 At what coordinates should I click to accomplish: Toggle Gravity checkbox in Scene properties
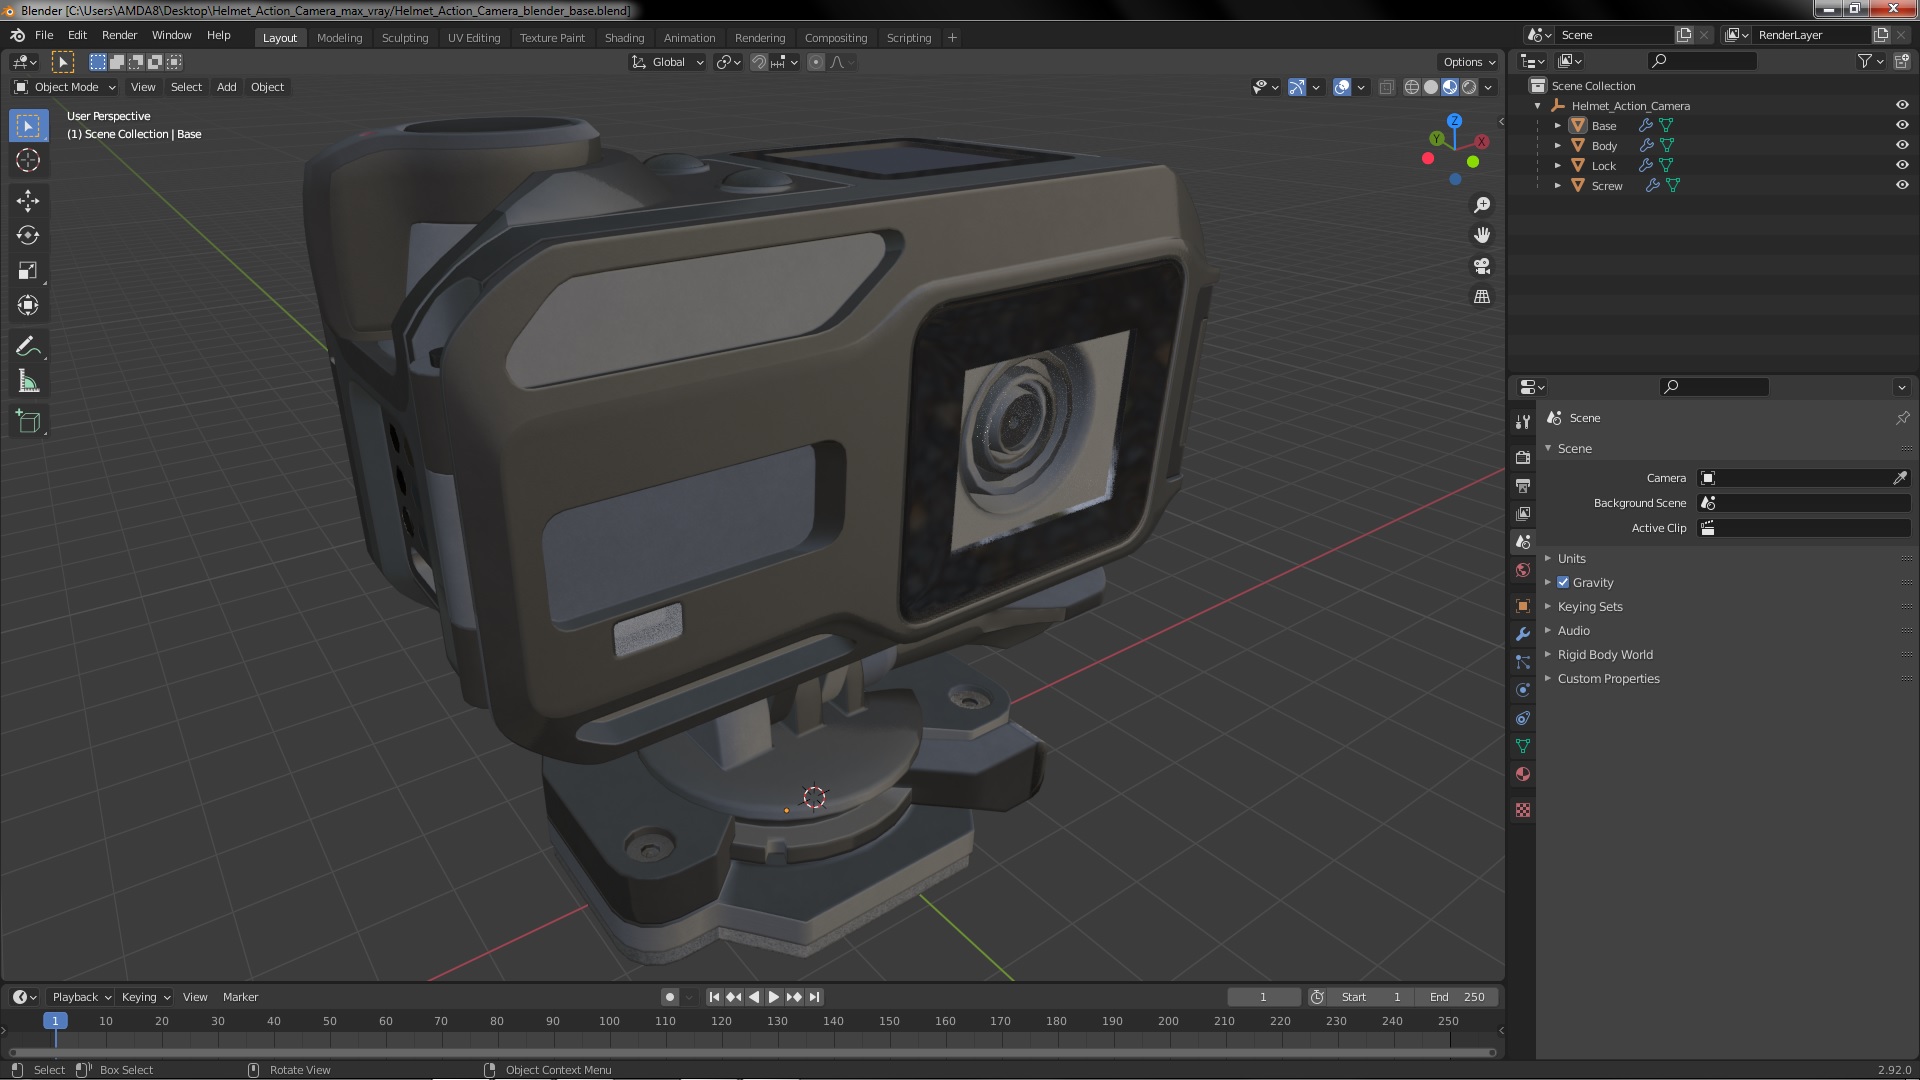[1563, 582]
